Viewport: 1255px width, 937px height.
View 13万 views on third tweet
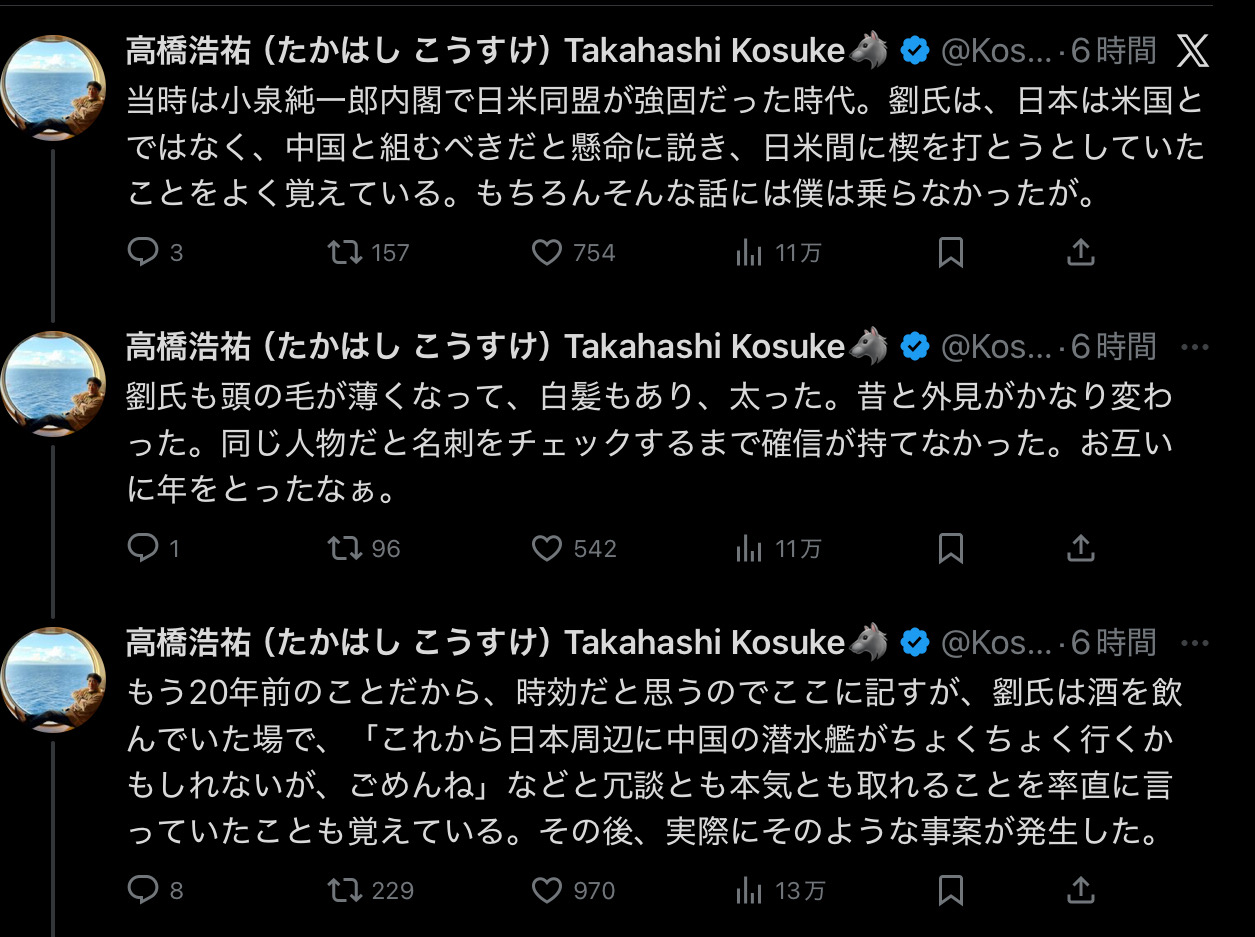[x=780, y=889]
